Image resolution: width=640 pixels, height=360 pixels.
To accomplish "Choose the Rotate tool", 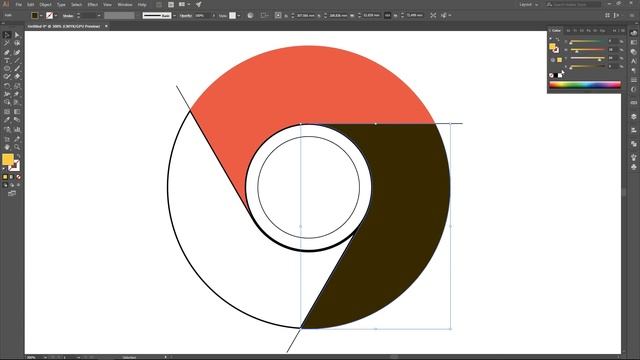I will click(7, 86).
